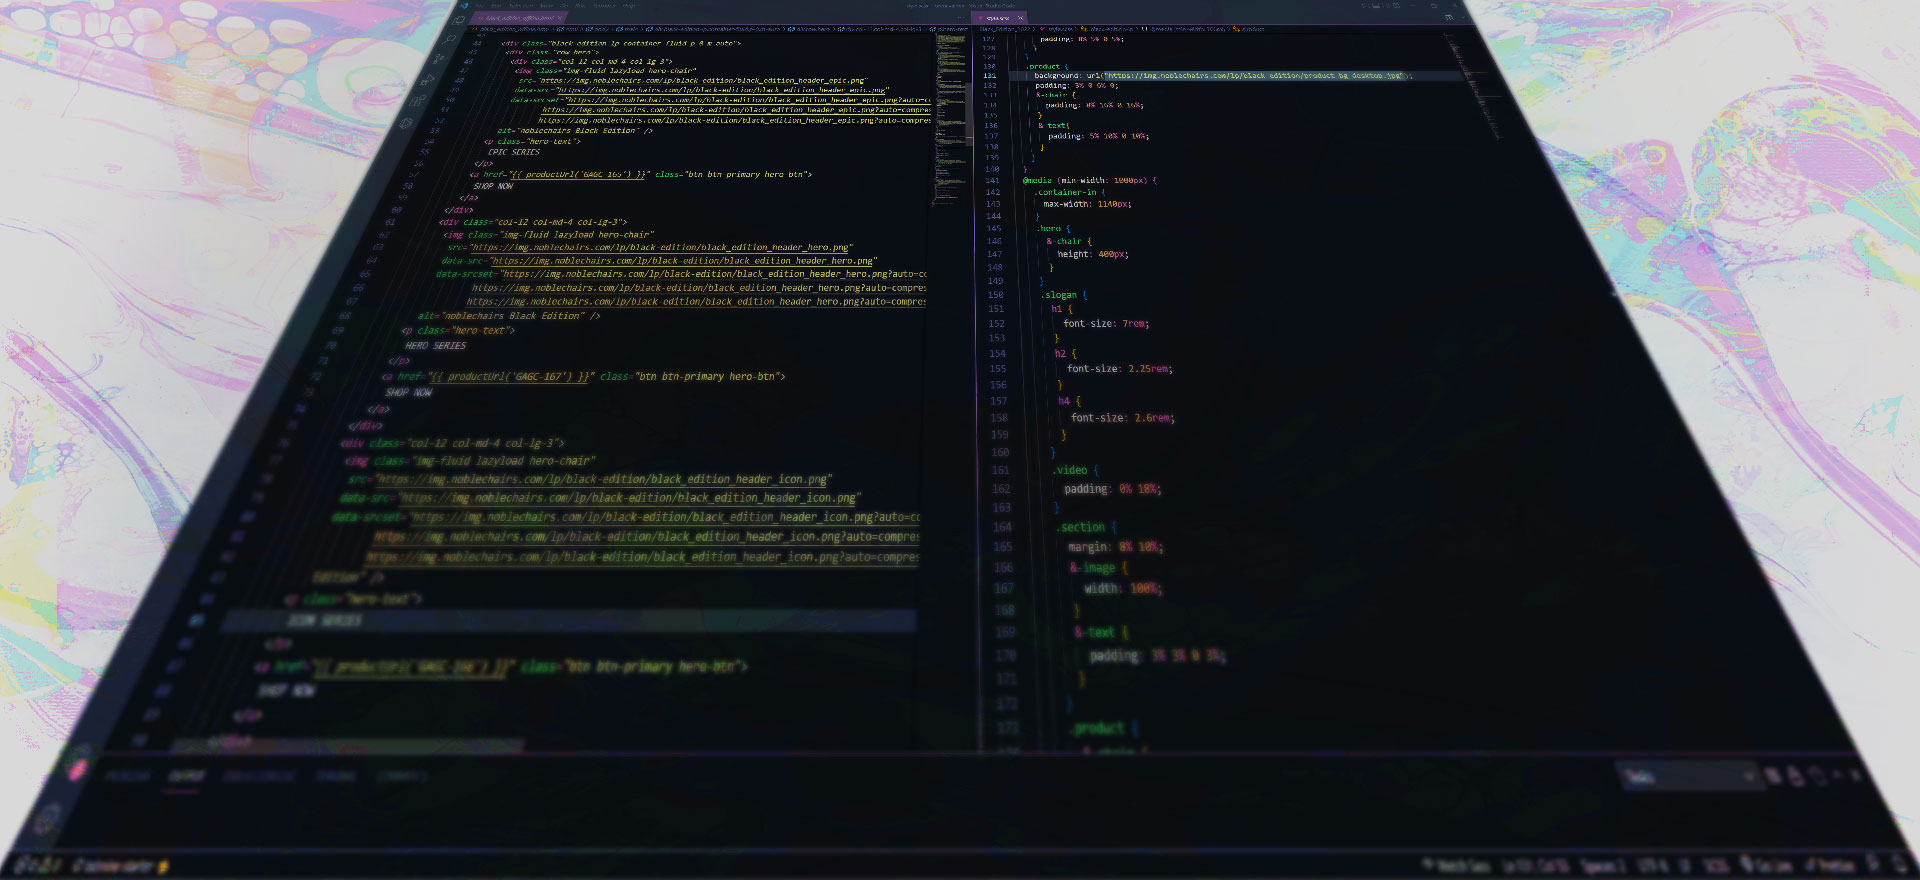Click the line and column position indicator

1535,865
